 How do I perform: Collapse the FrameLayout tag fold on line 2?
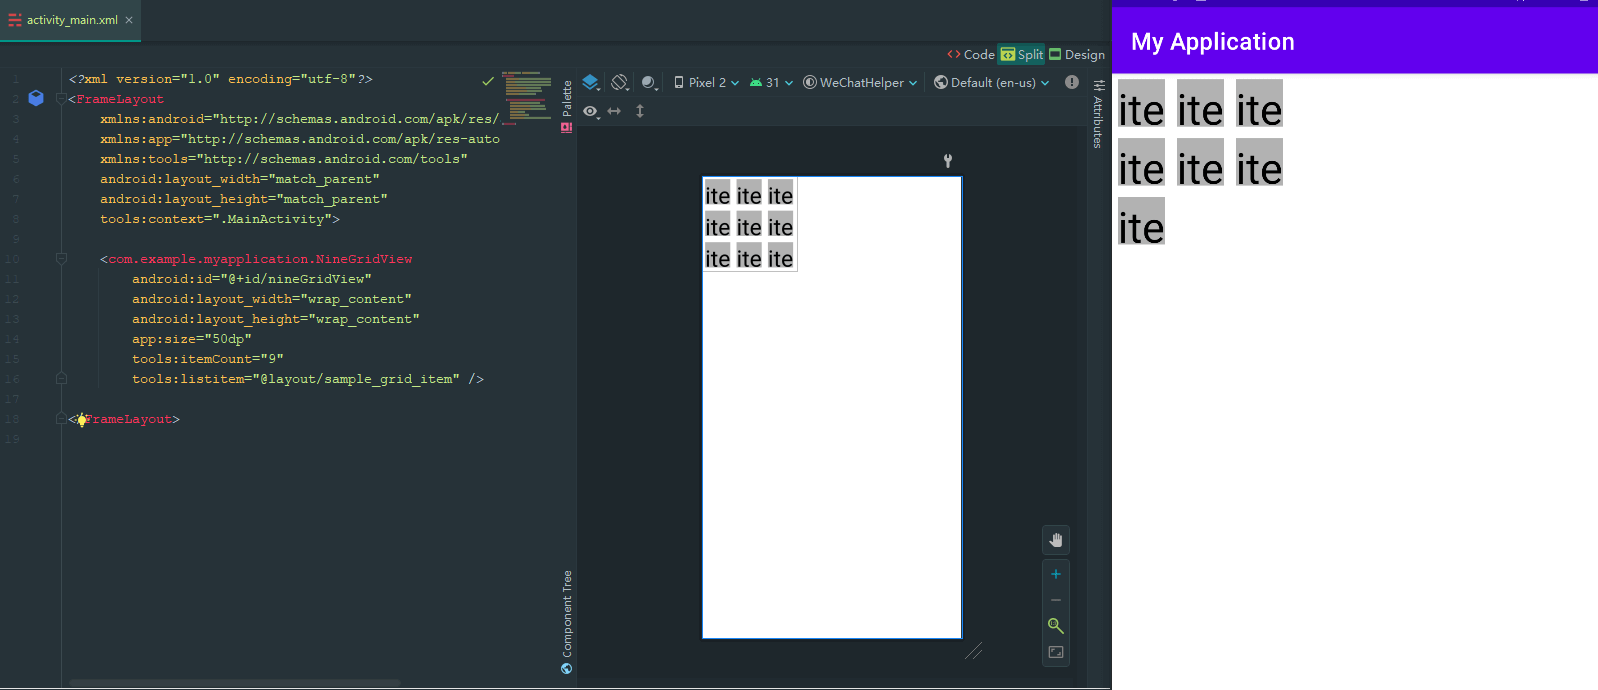coord(61,99)
